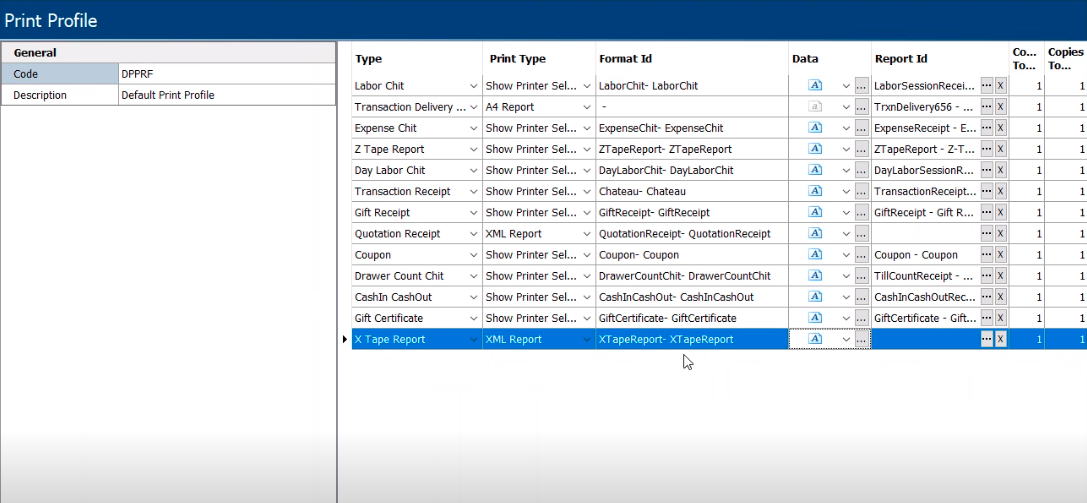Click the 'CashInCashOut- CashInCashOut' format cell
Screen dimensions: 1087x503
(692, 297)
